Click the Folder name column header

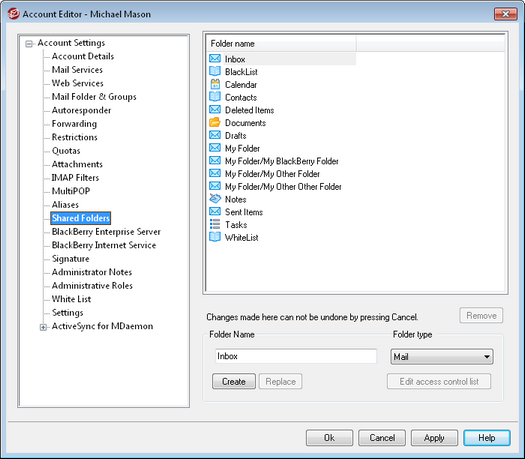click(x=282, y=44)
